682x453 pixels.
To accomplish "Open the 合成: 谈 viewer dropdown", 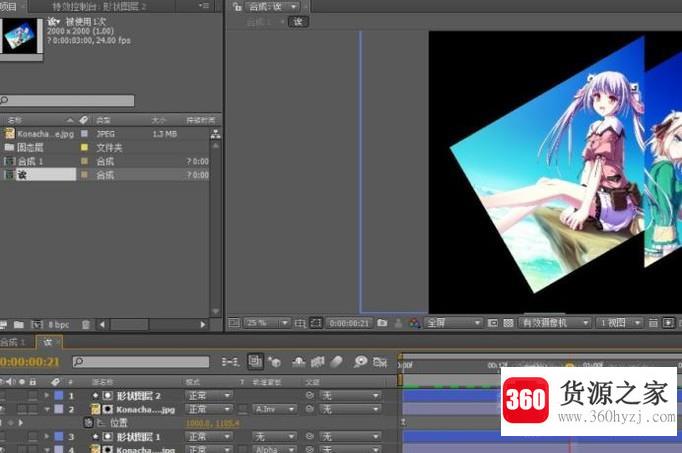I will click(272, 7).
